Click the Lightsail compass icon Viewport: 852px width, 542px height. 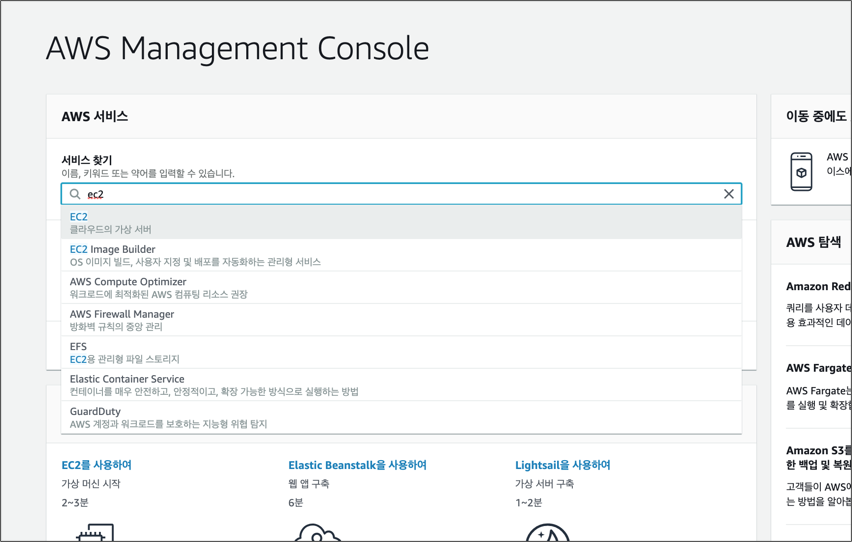click(547, 532)
